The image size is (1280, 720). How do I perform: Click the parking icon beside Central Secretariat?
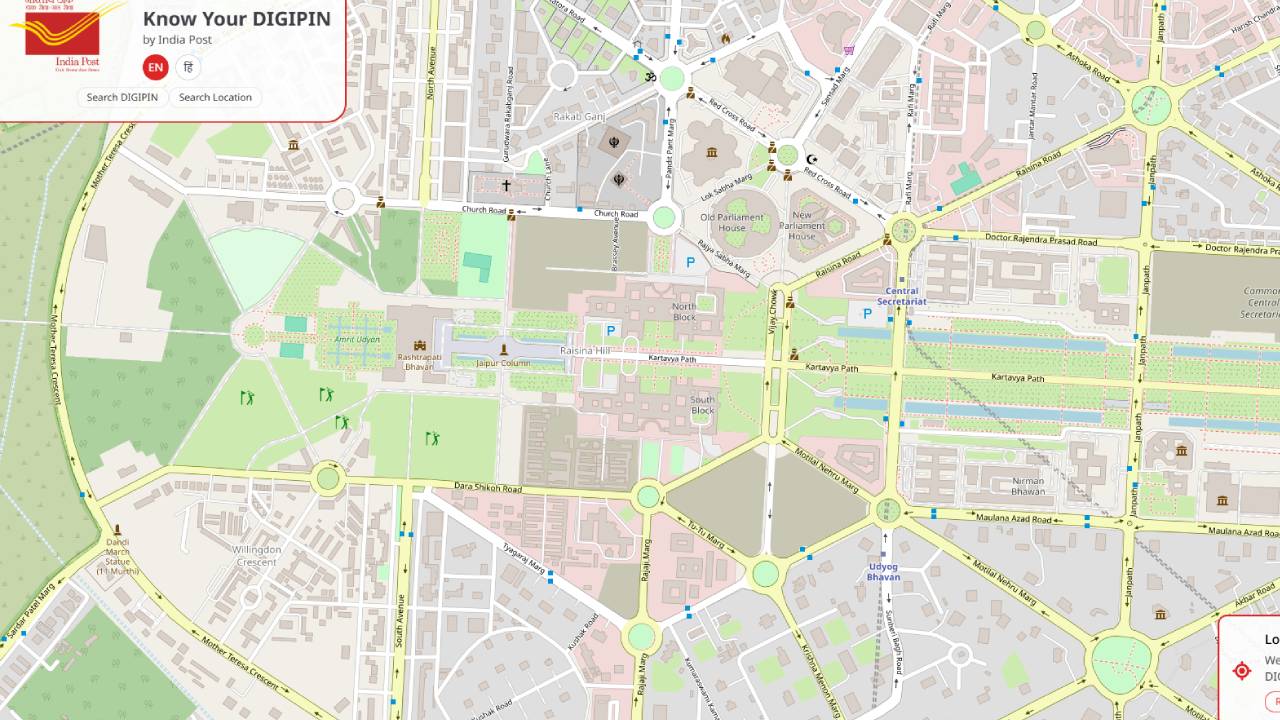point(867,314)
